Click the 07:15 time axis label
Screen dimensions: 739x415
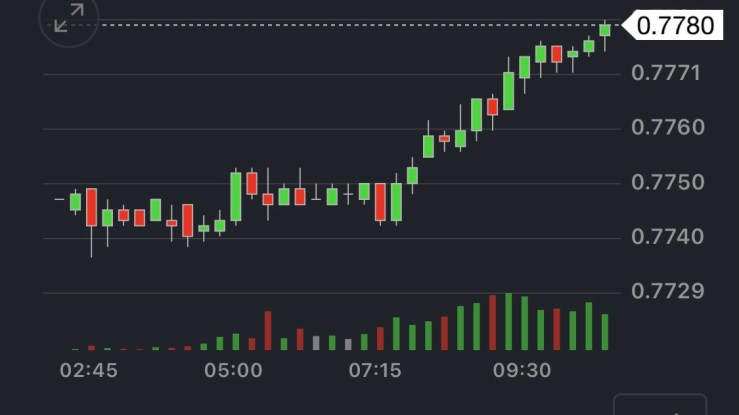pyautogui.click(x=375, y=370)
